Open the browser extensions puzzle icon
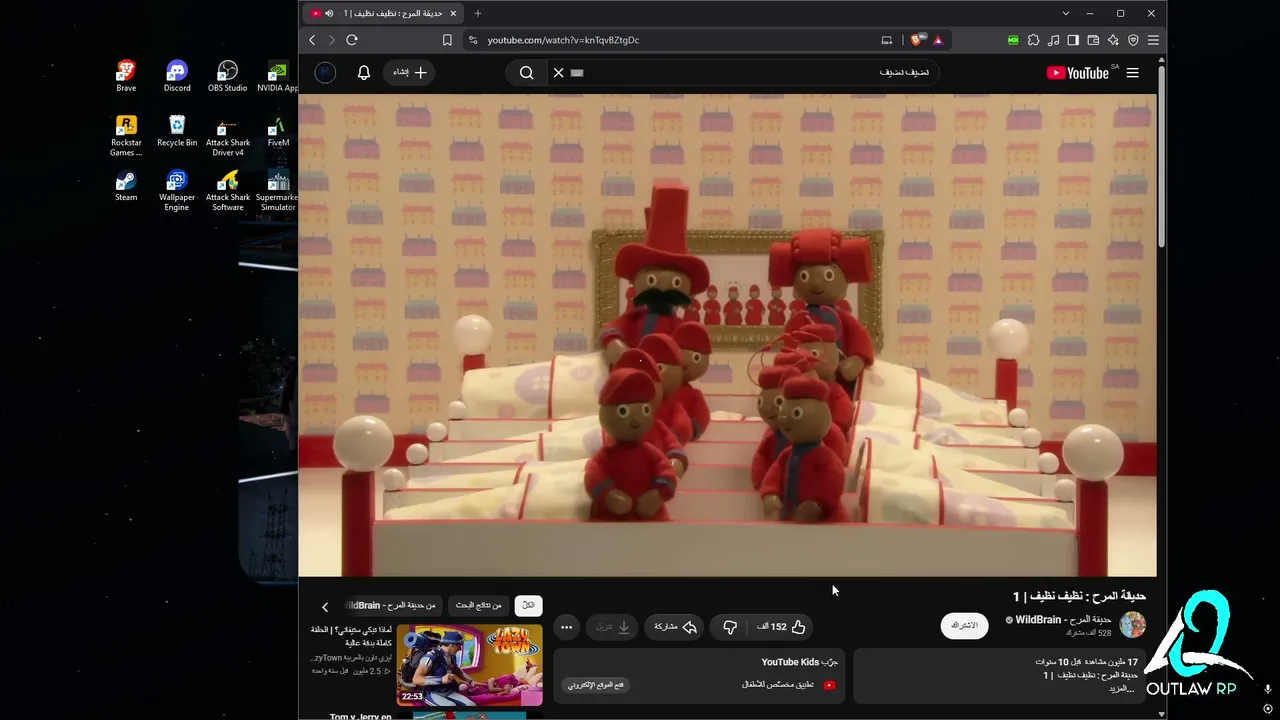 [1033, 40]
